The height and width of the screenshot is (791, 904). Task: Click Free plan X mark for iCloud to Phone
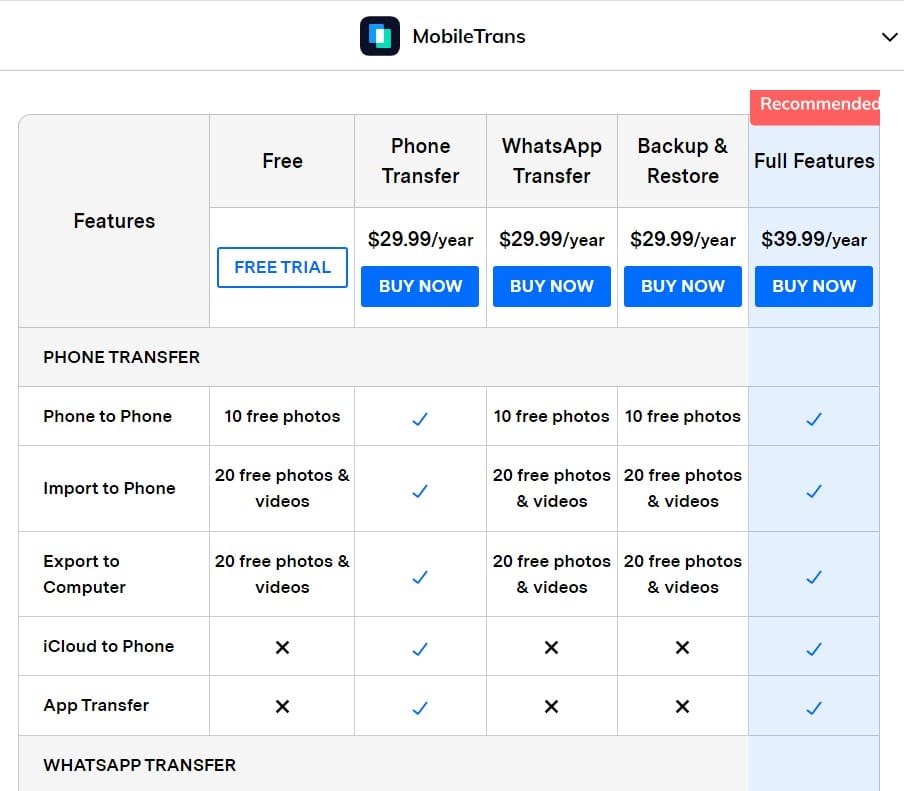coord(282,648)
